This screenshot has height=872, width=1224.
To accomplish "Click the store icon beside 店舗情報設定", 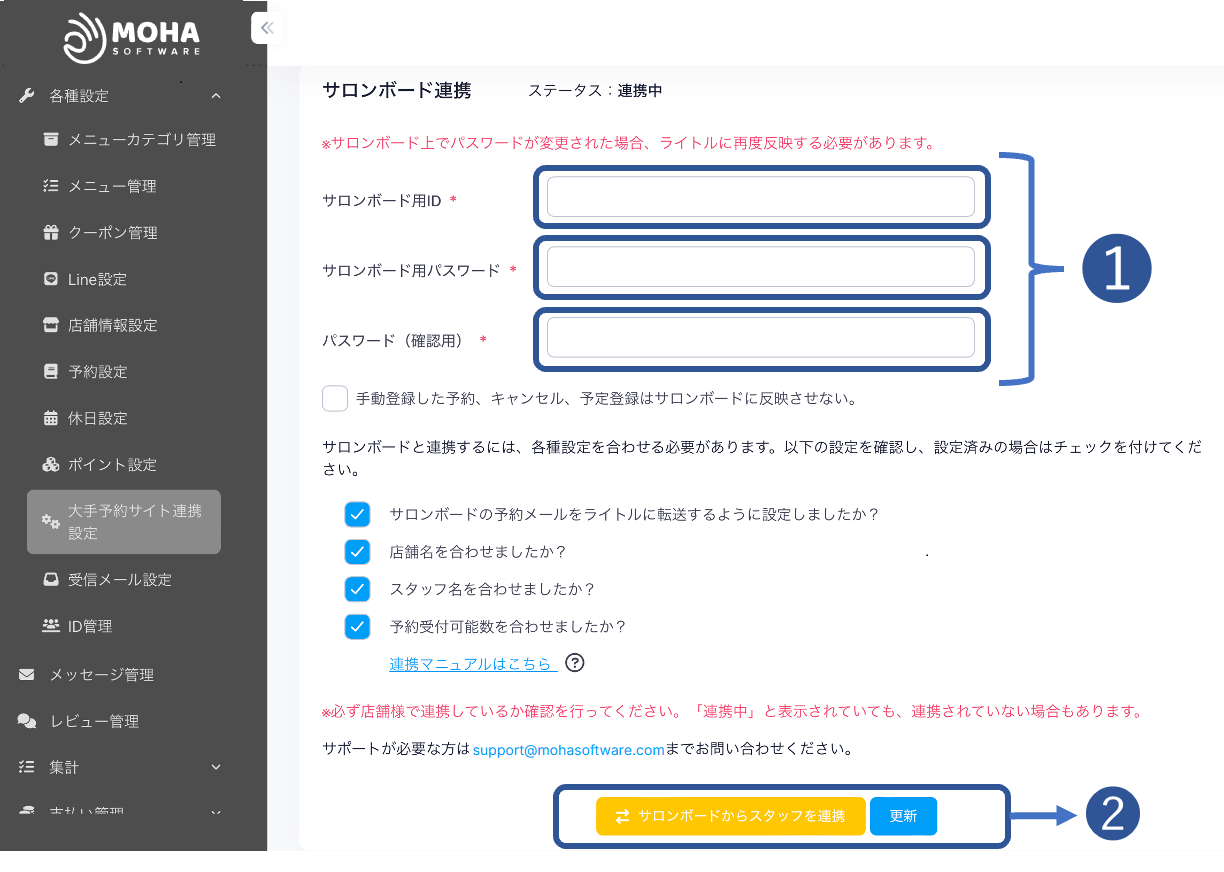I will (51, 325).
